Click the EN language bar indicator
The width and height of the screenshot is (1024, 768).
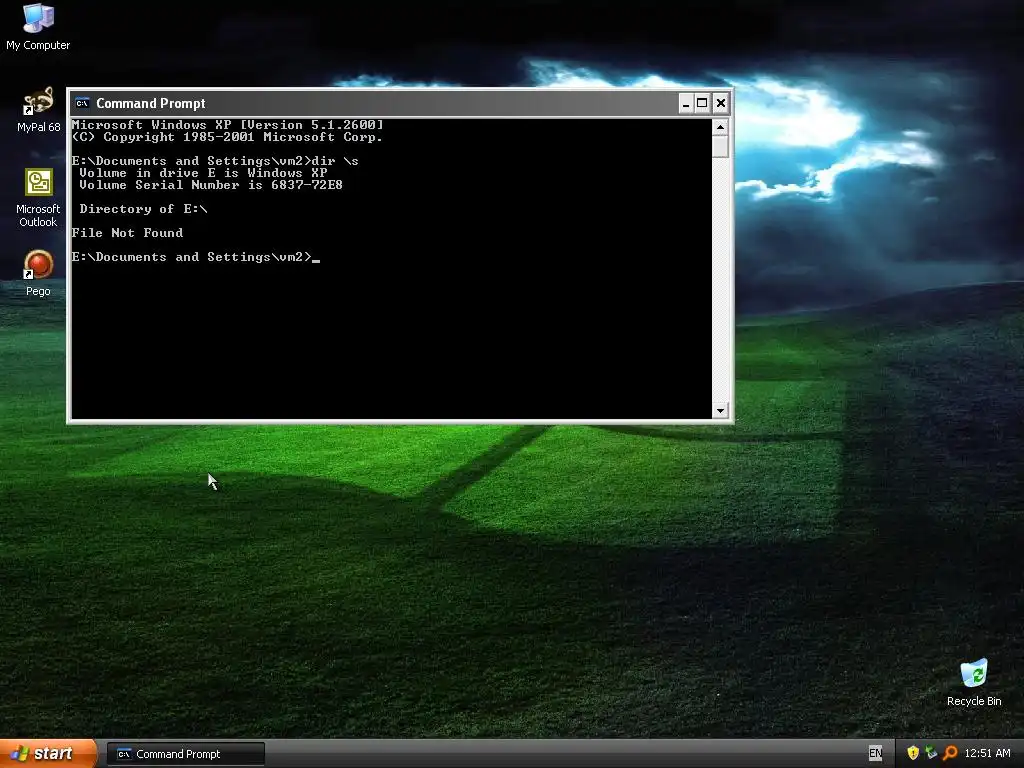pos(875,754)
